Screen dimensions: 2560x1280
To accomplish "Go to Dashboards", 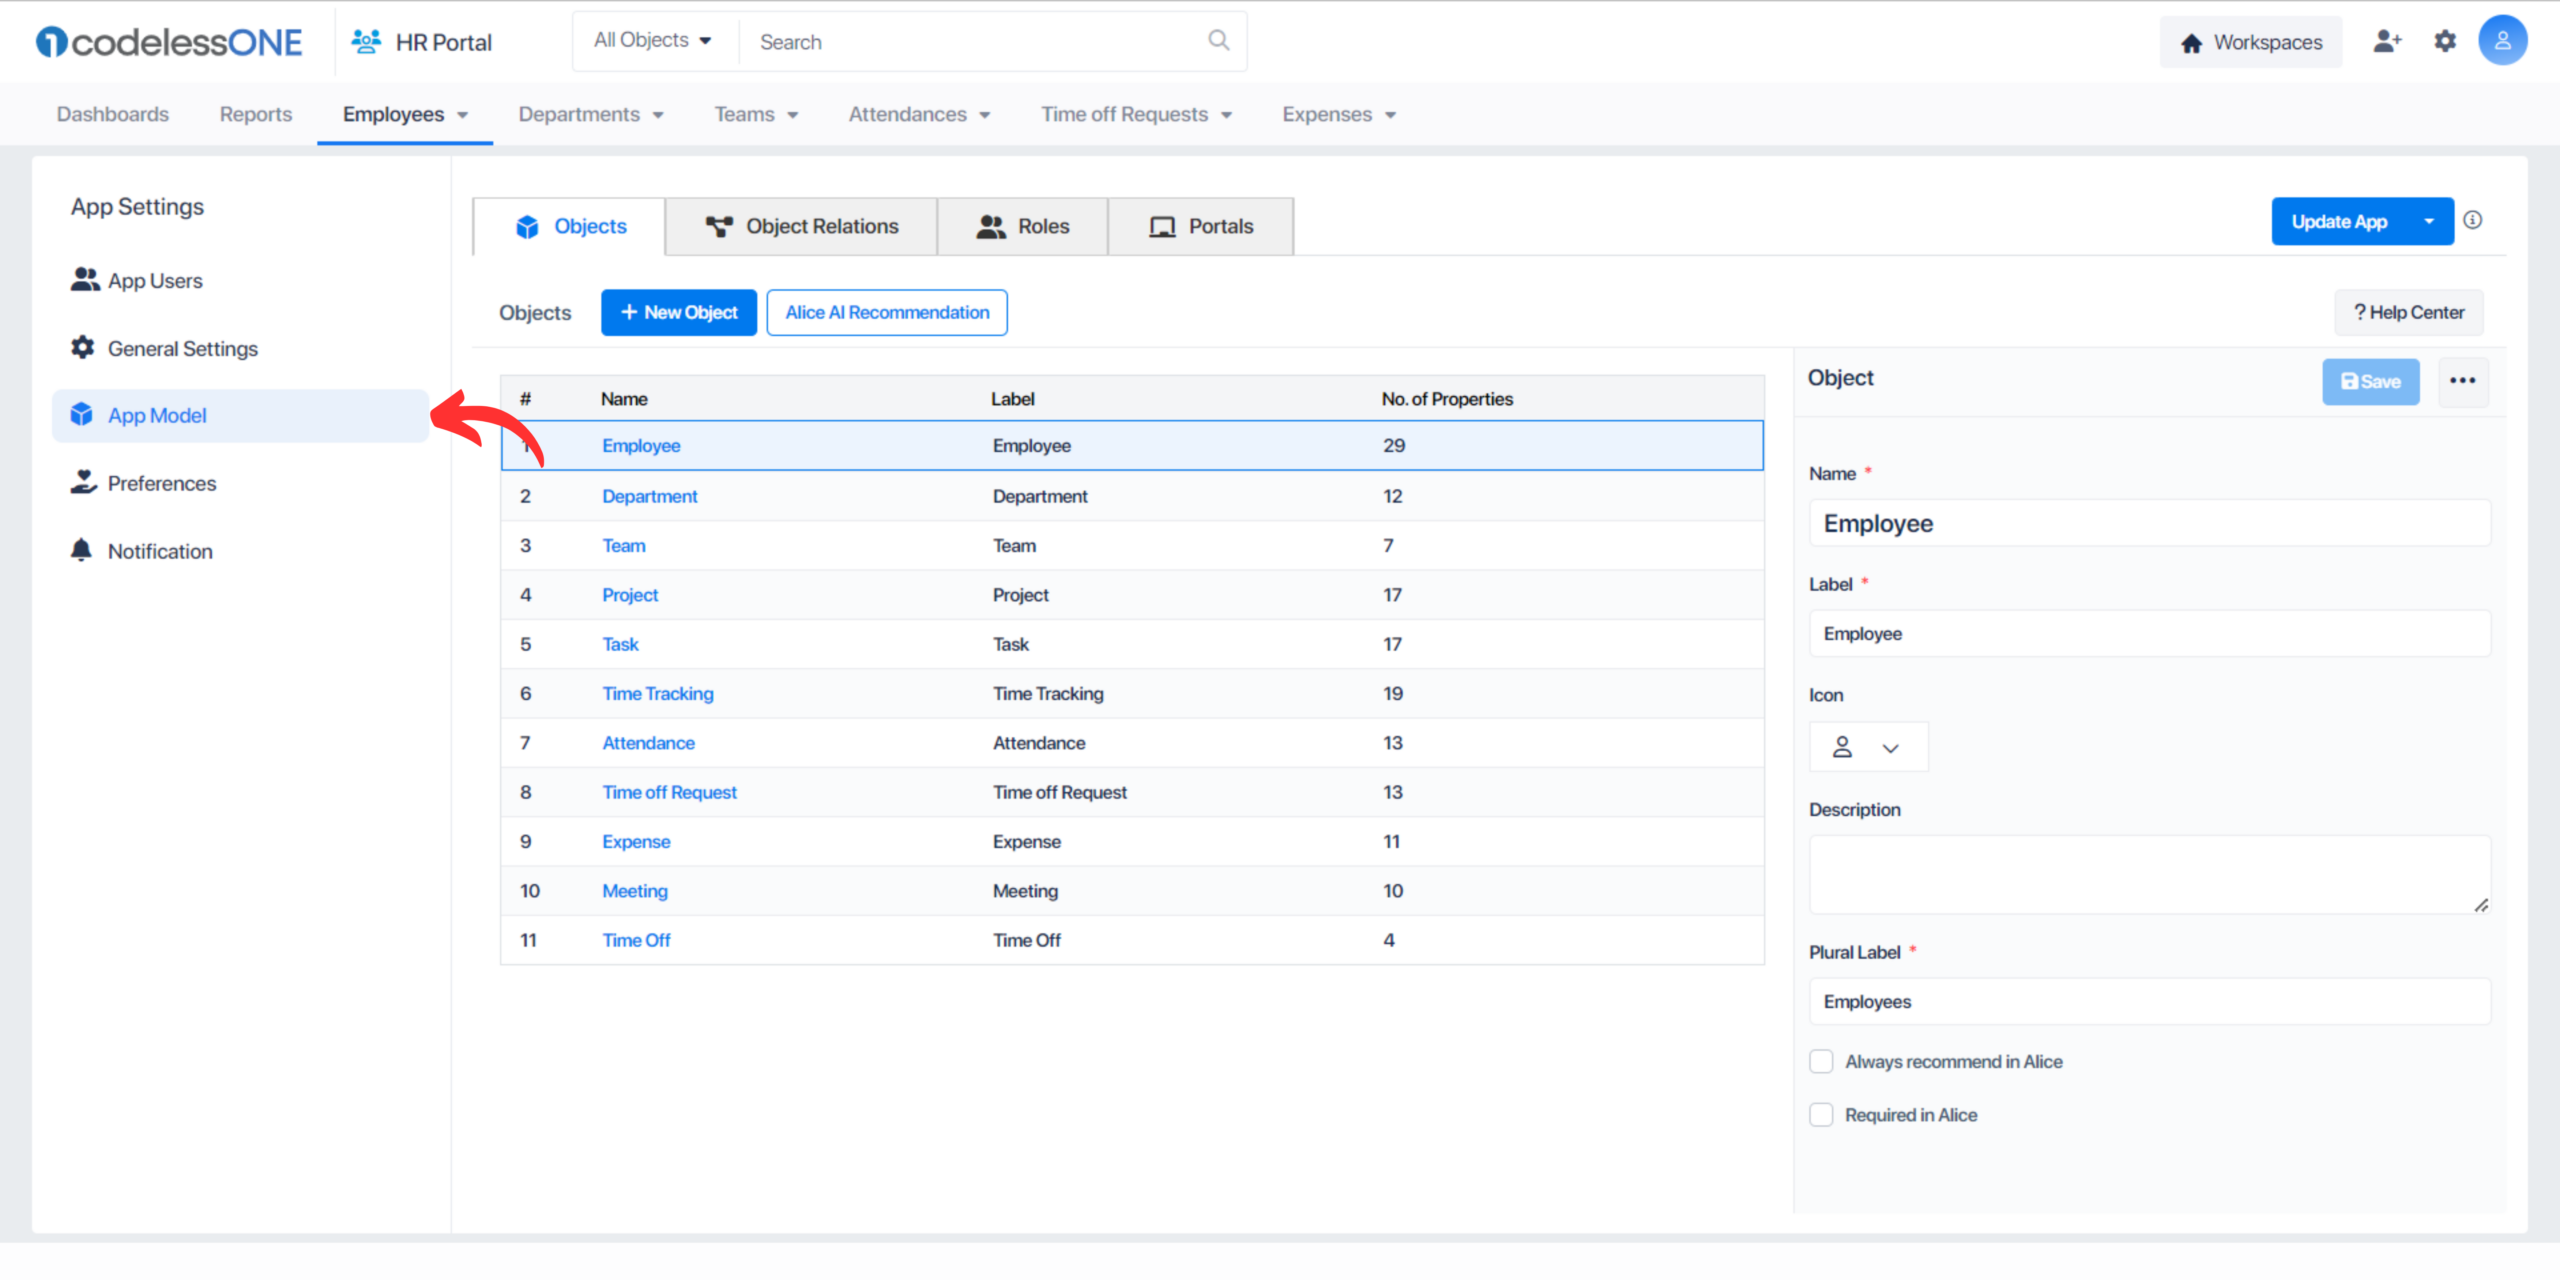I will [x=113, y=114].
